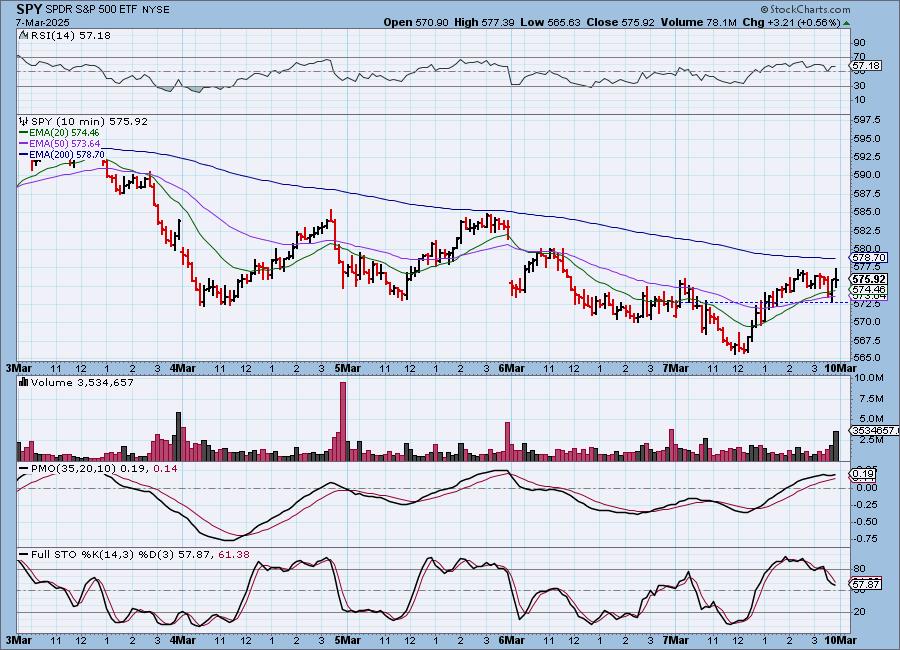Screen dimensions: 900x650
Task: Click 6Mar on the axis under stochastic panel
Action: [x=511, y=640]
